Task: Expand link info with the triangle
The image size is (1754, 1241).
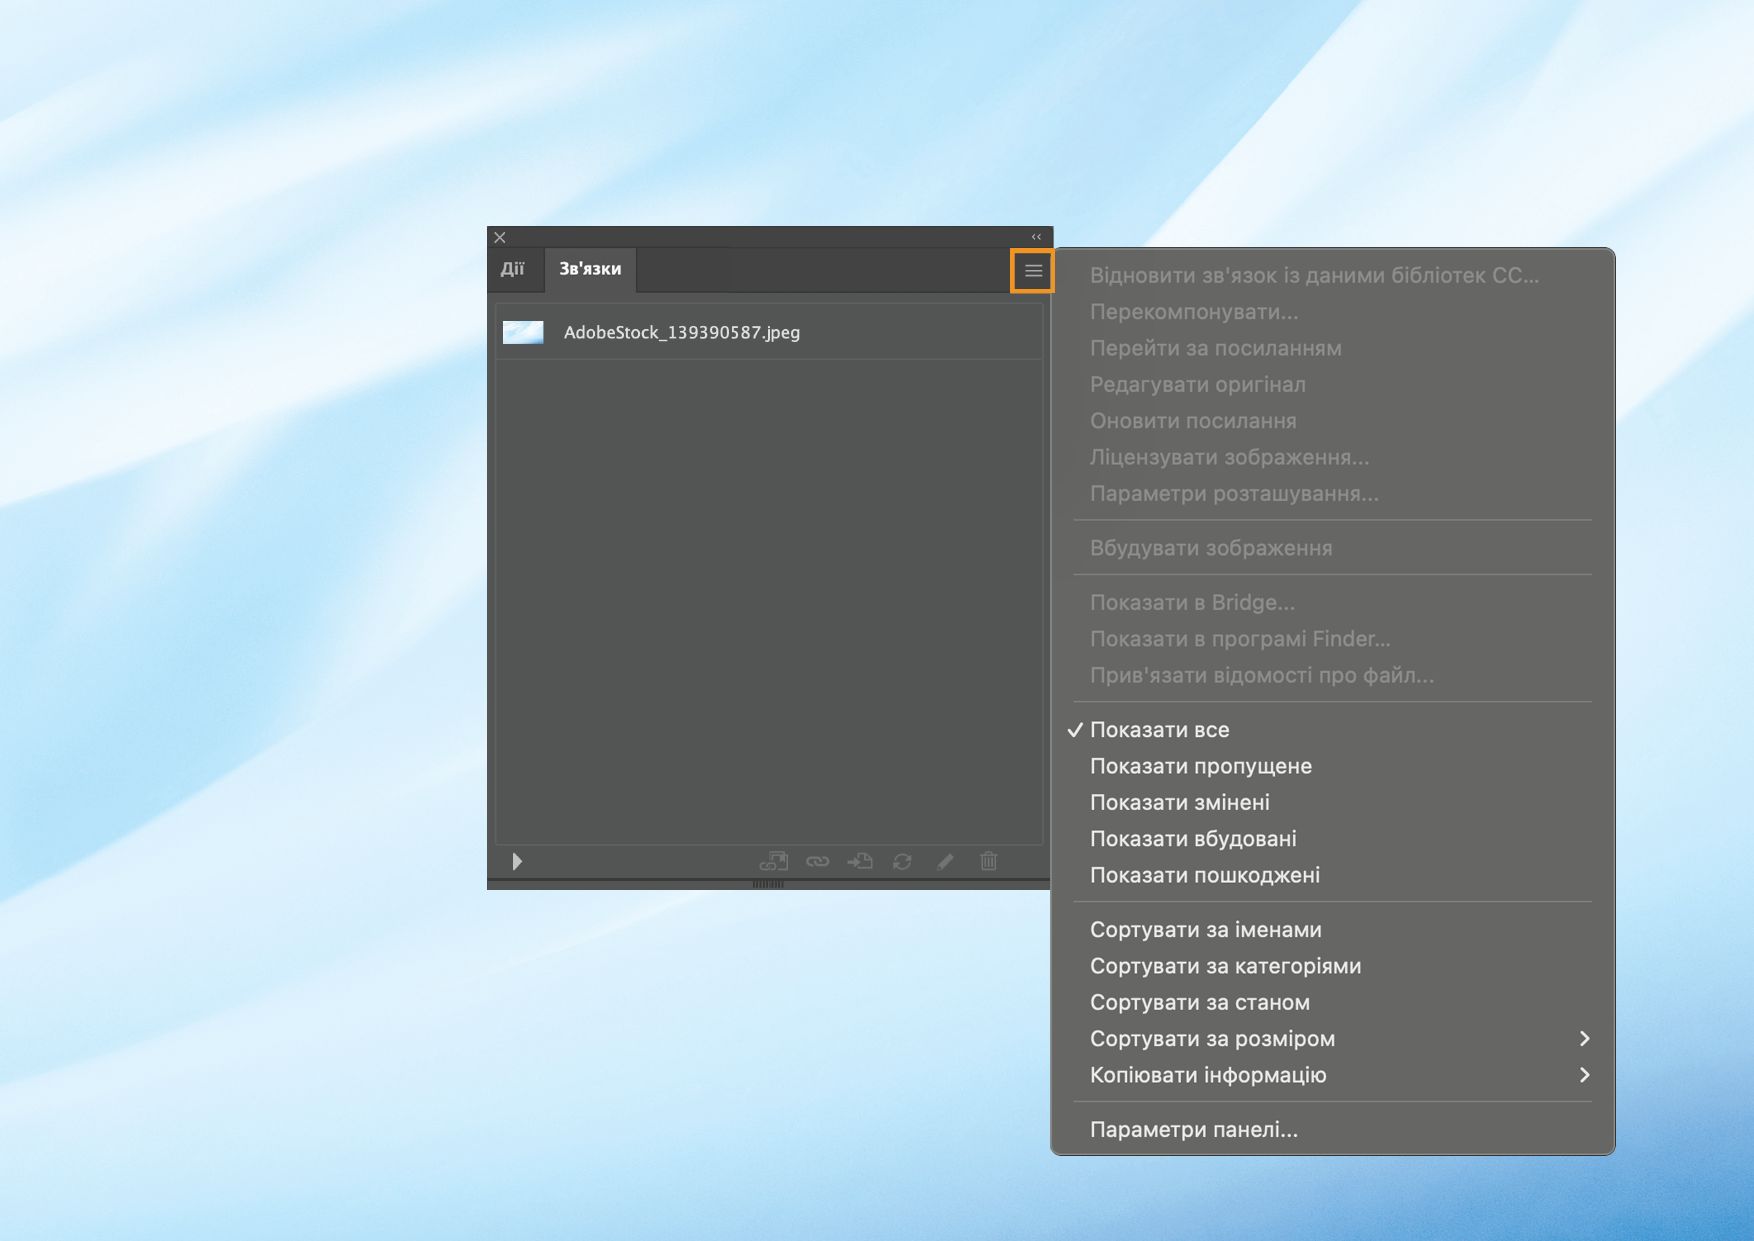Action: tap(517, 861)
